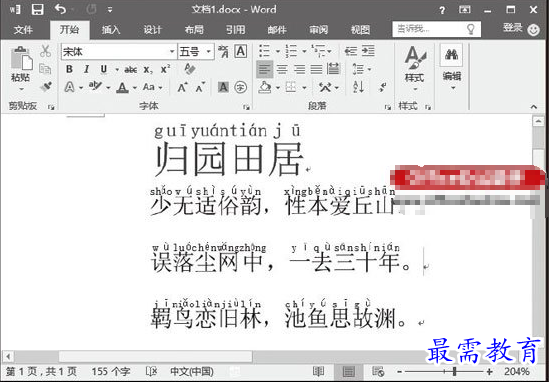Click the Shading paint bucket icon
549x382 pixels.
(265, 87)
